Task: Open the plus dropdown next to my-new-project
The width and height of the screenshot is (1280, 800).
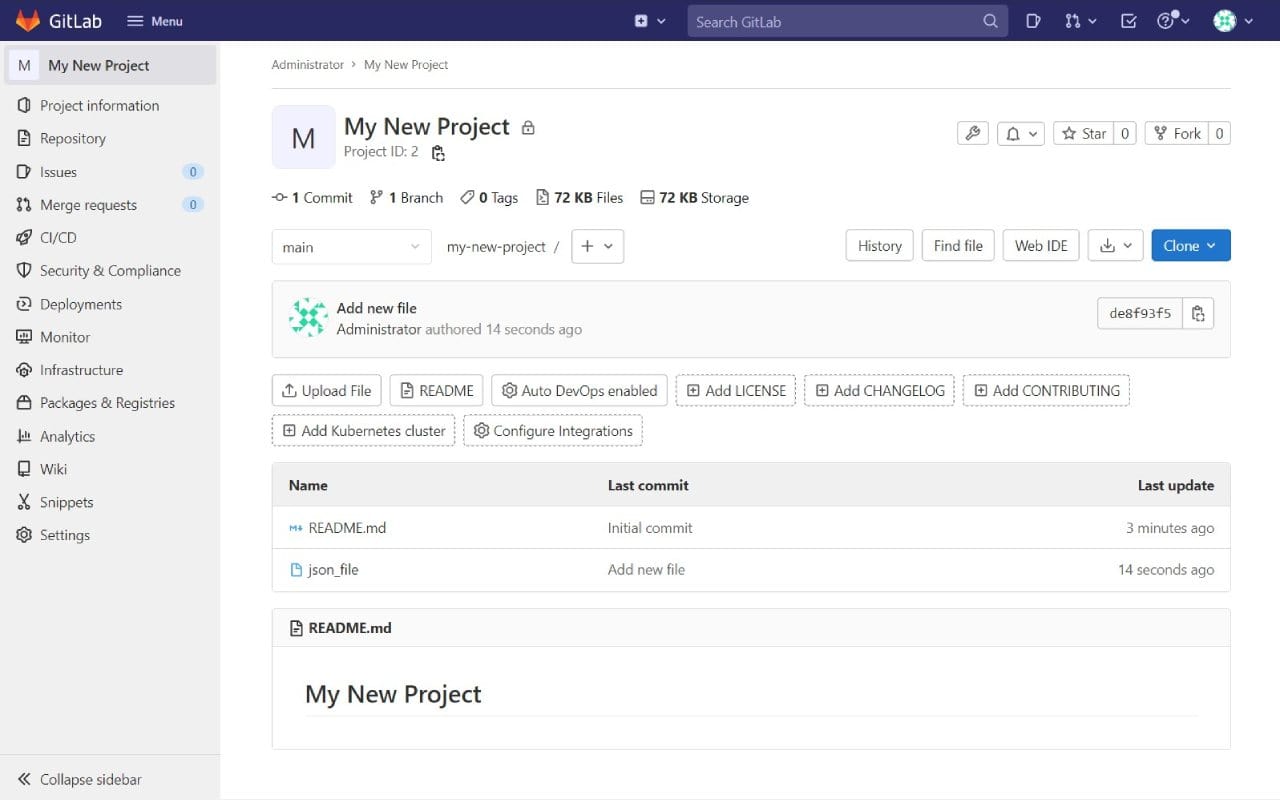Action: 597,246
